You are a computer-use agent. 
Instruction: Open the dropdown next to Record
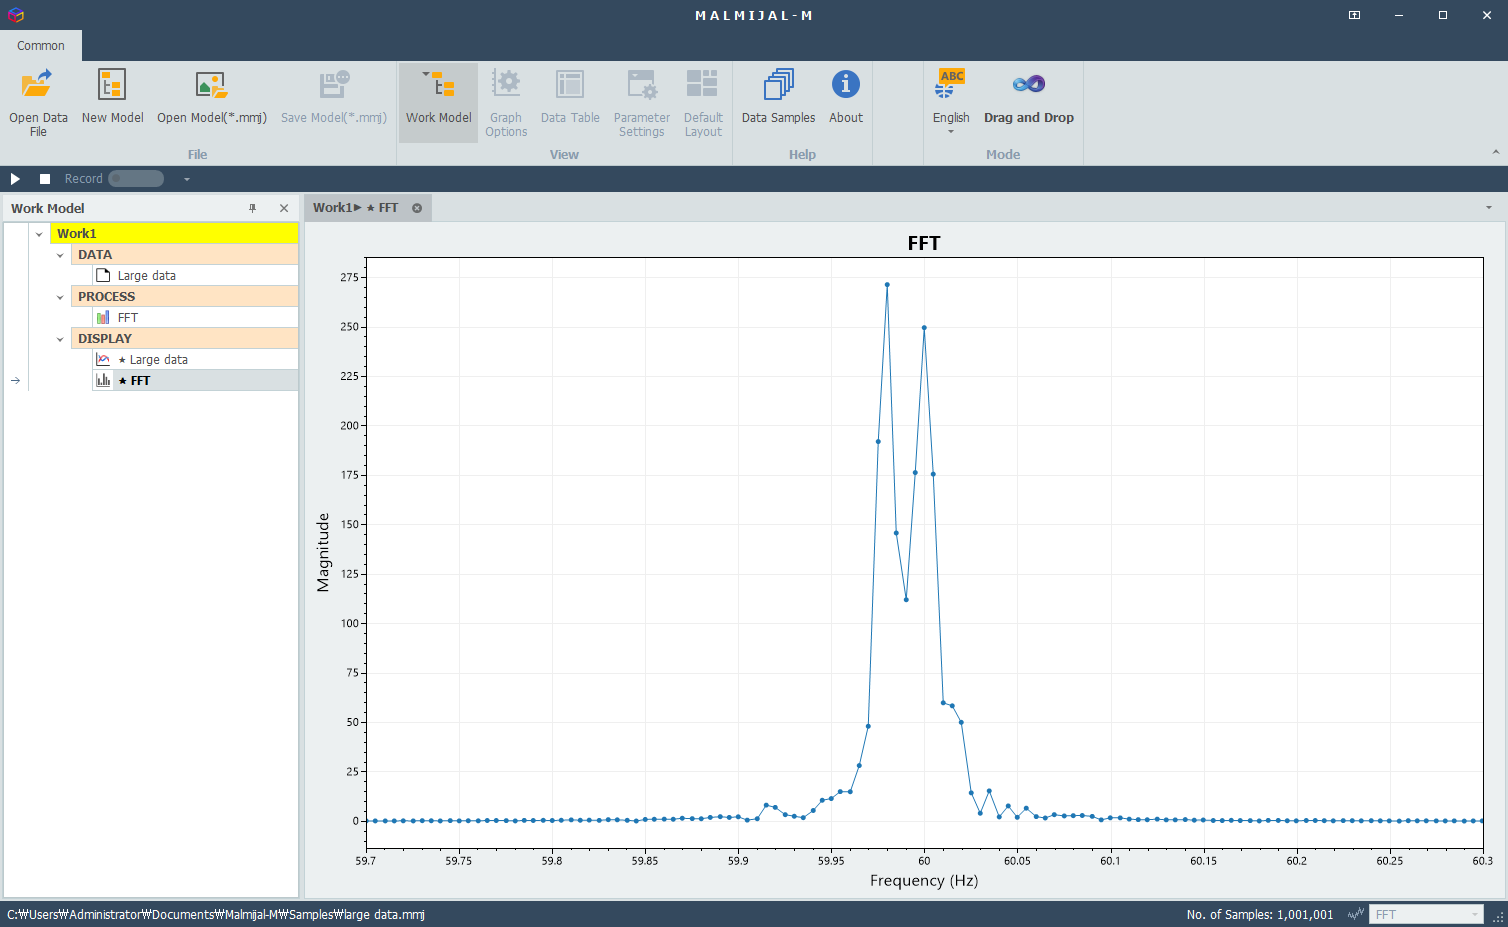click(186, 179)
